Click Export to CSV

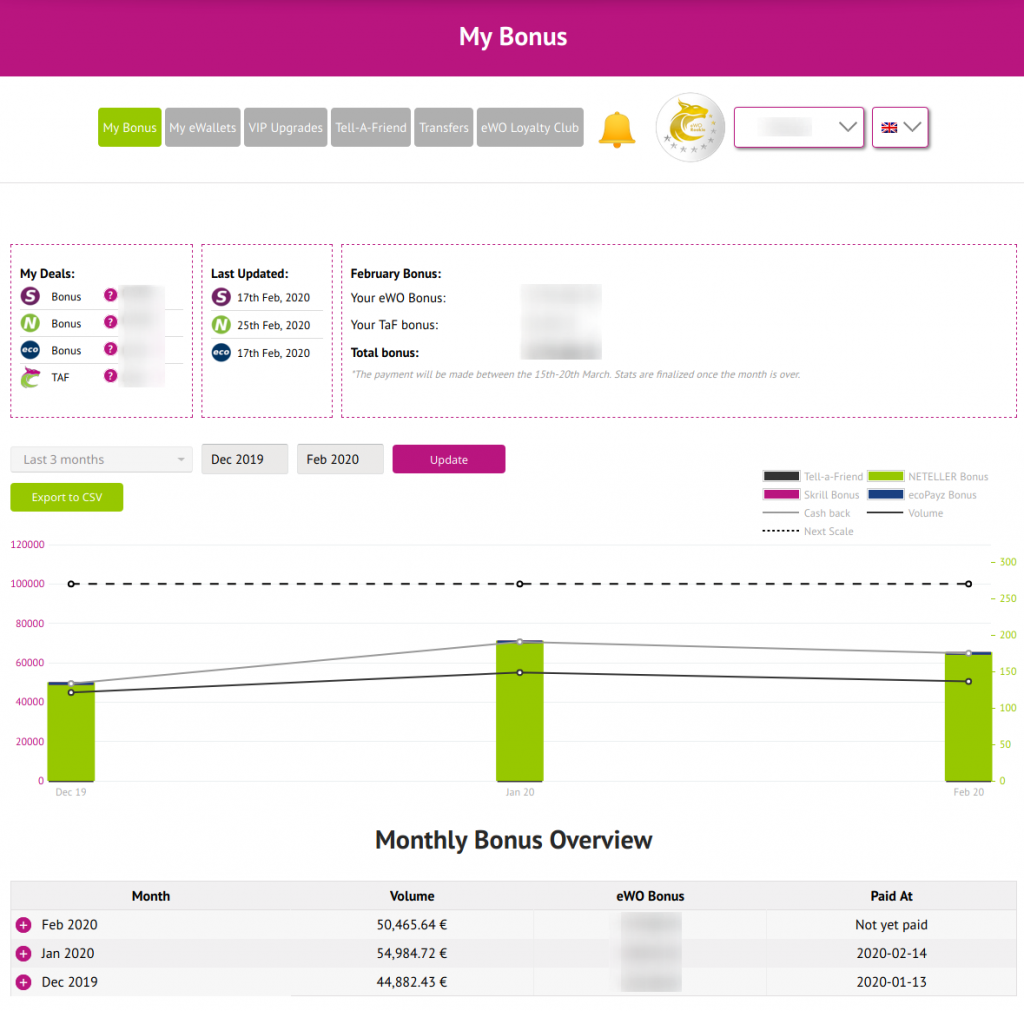pyautogui.click(x=66, y=497)
